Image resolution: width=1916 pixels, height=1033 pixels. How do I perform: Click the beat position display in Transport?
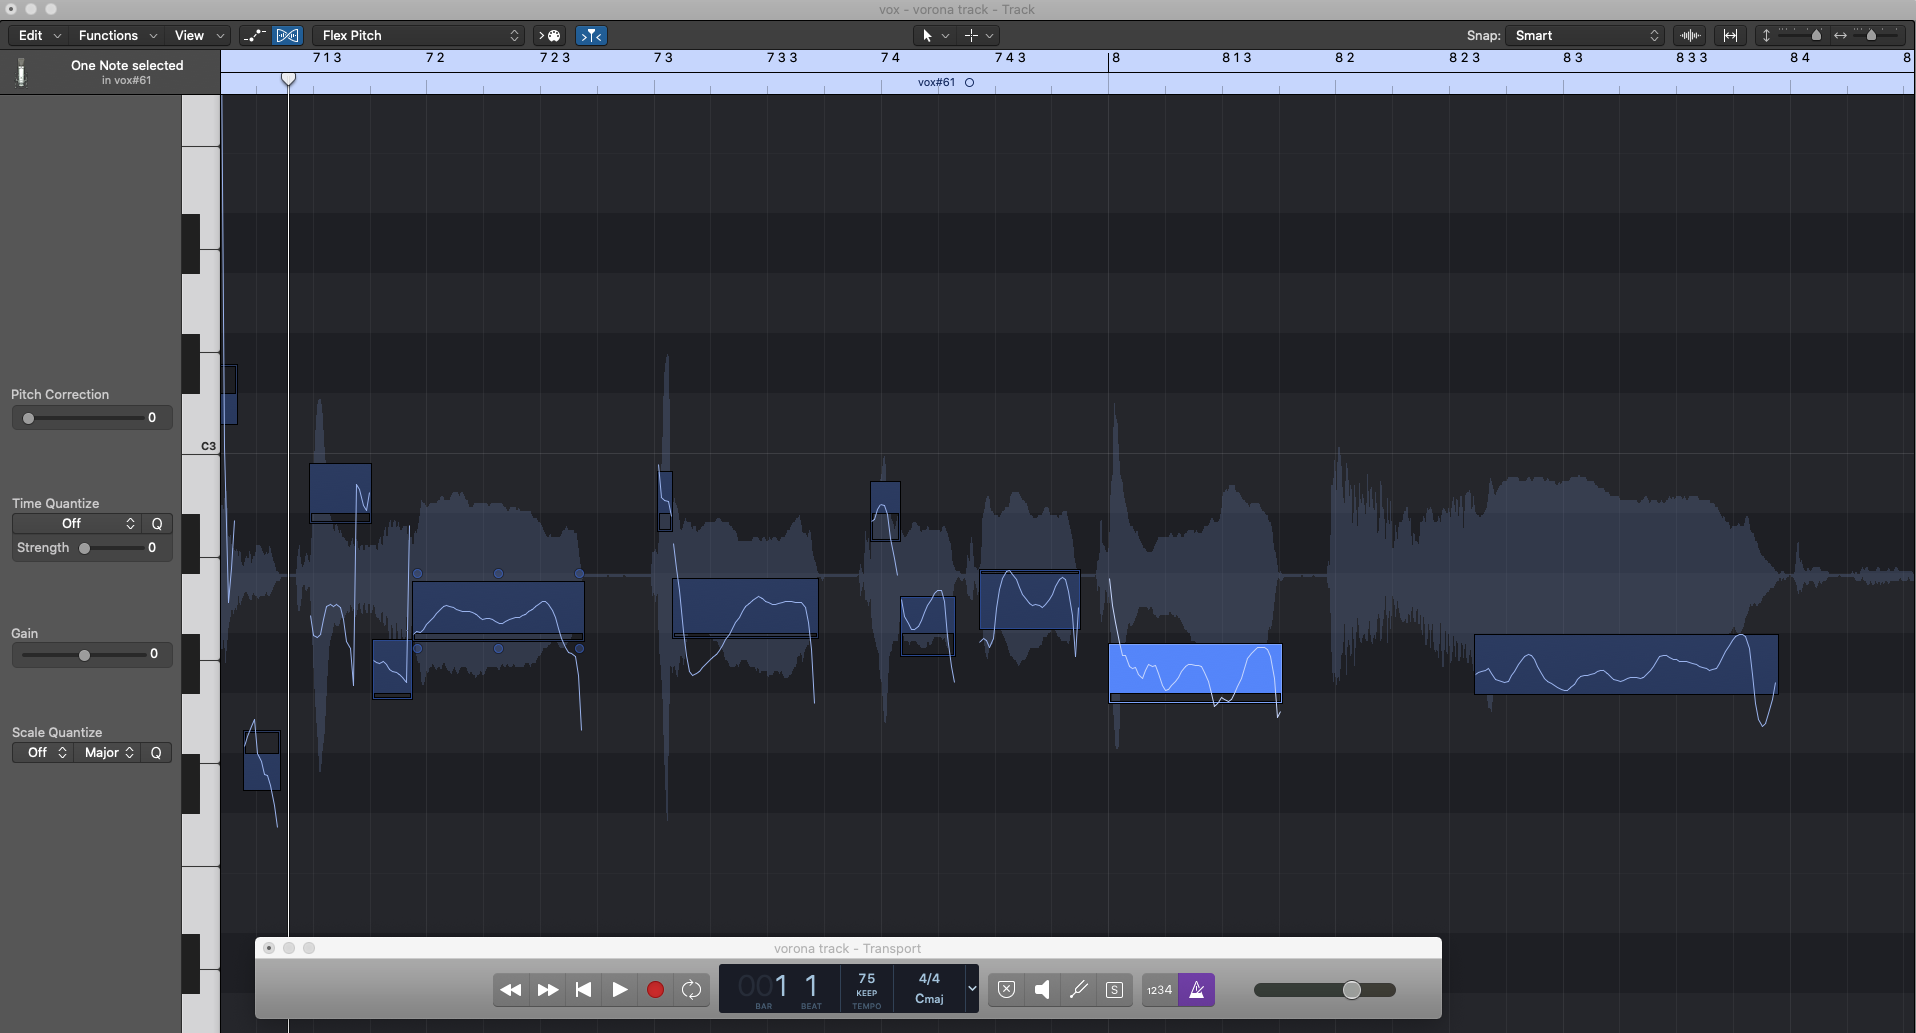[811, 989]
